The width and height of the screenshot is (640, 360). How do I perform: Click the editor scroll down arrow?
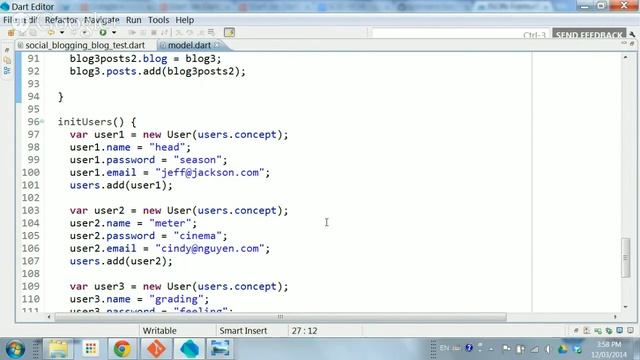[626, 307]
